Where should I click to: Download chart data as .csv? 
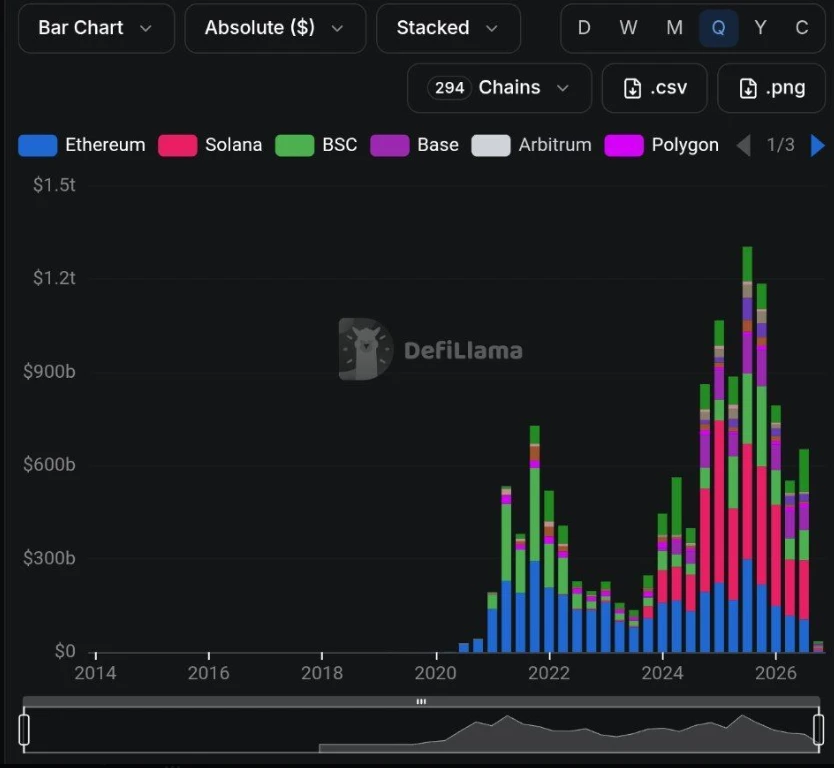655,88
